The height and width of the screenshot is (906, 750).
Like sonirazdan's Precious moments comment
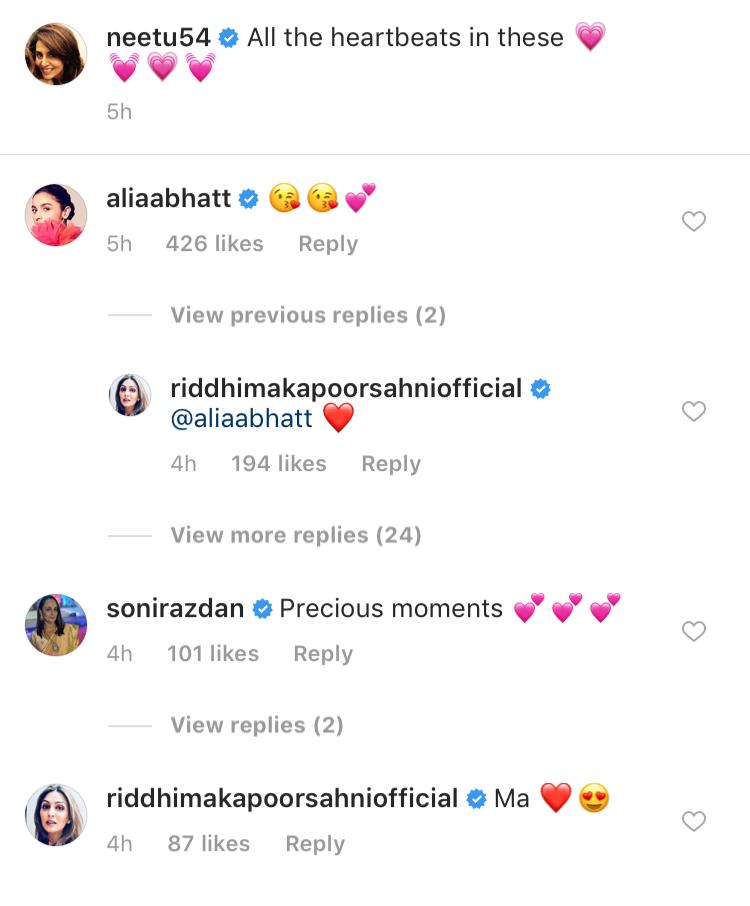click(694, 631)
